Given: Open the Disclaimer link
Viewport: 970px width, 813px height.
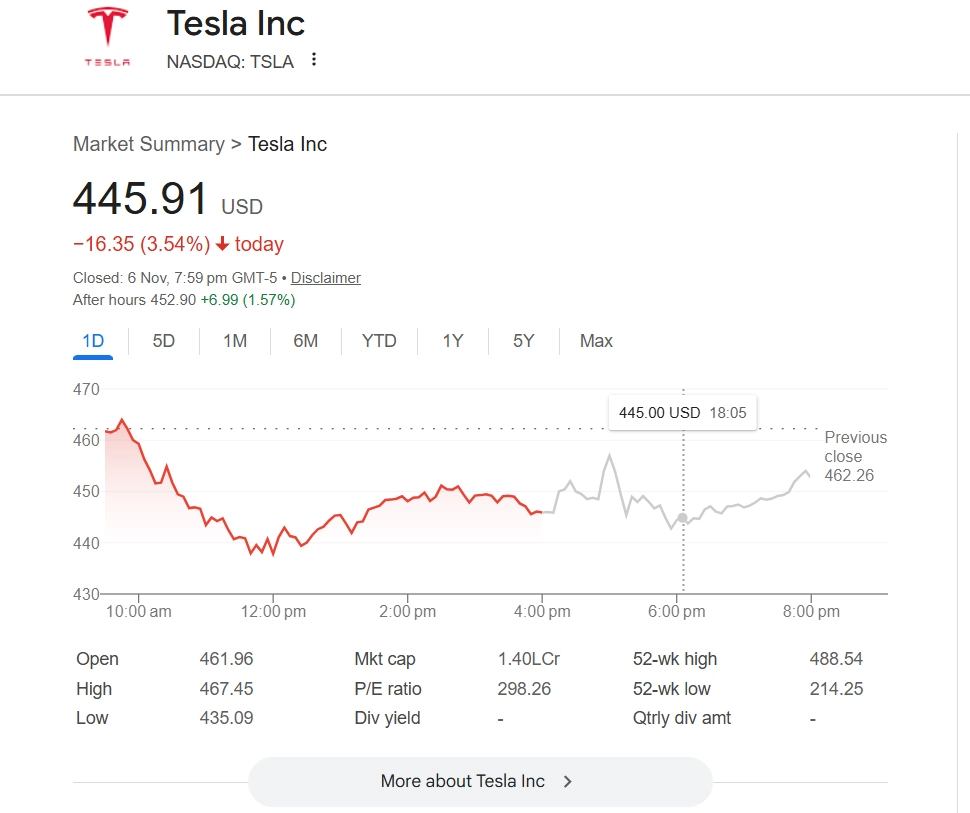Looking at the screenshot, I should 326,278.
